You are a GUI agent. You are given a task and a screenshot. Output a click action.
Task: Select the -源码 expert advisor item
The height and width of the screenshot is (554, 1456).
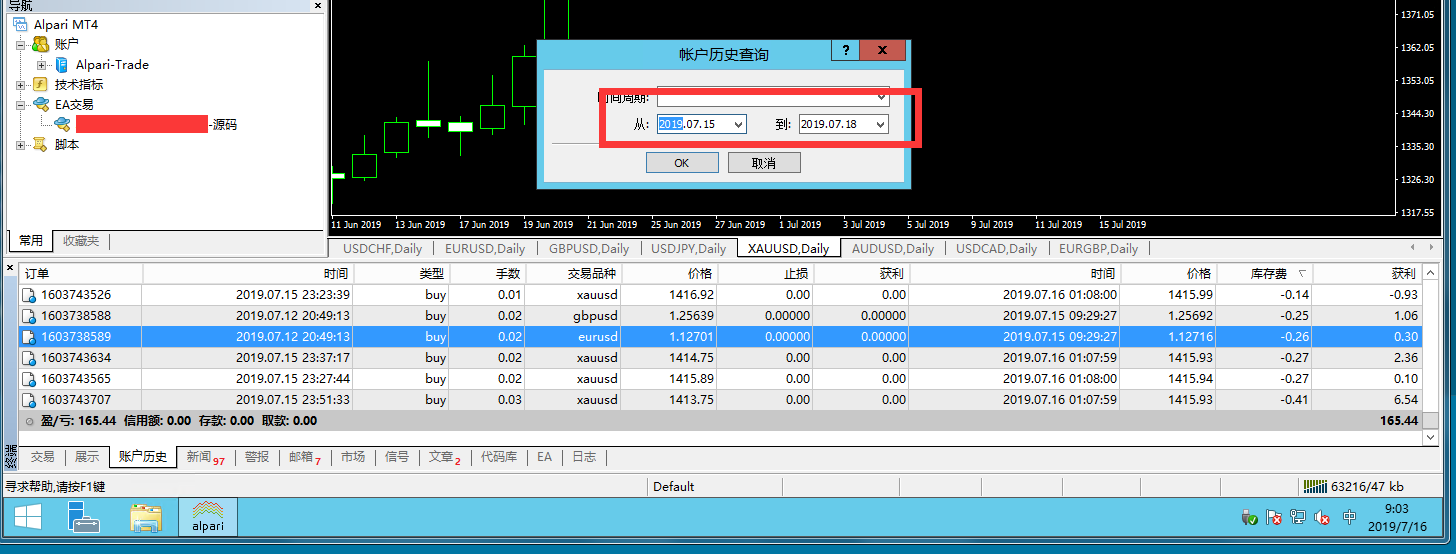[146, 124]
